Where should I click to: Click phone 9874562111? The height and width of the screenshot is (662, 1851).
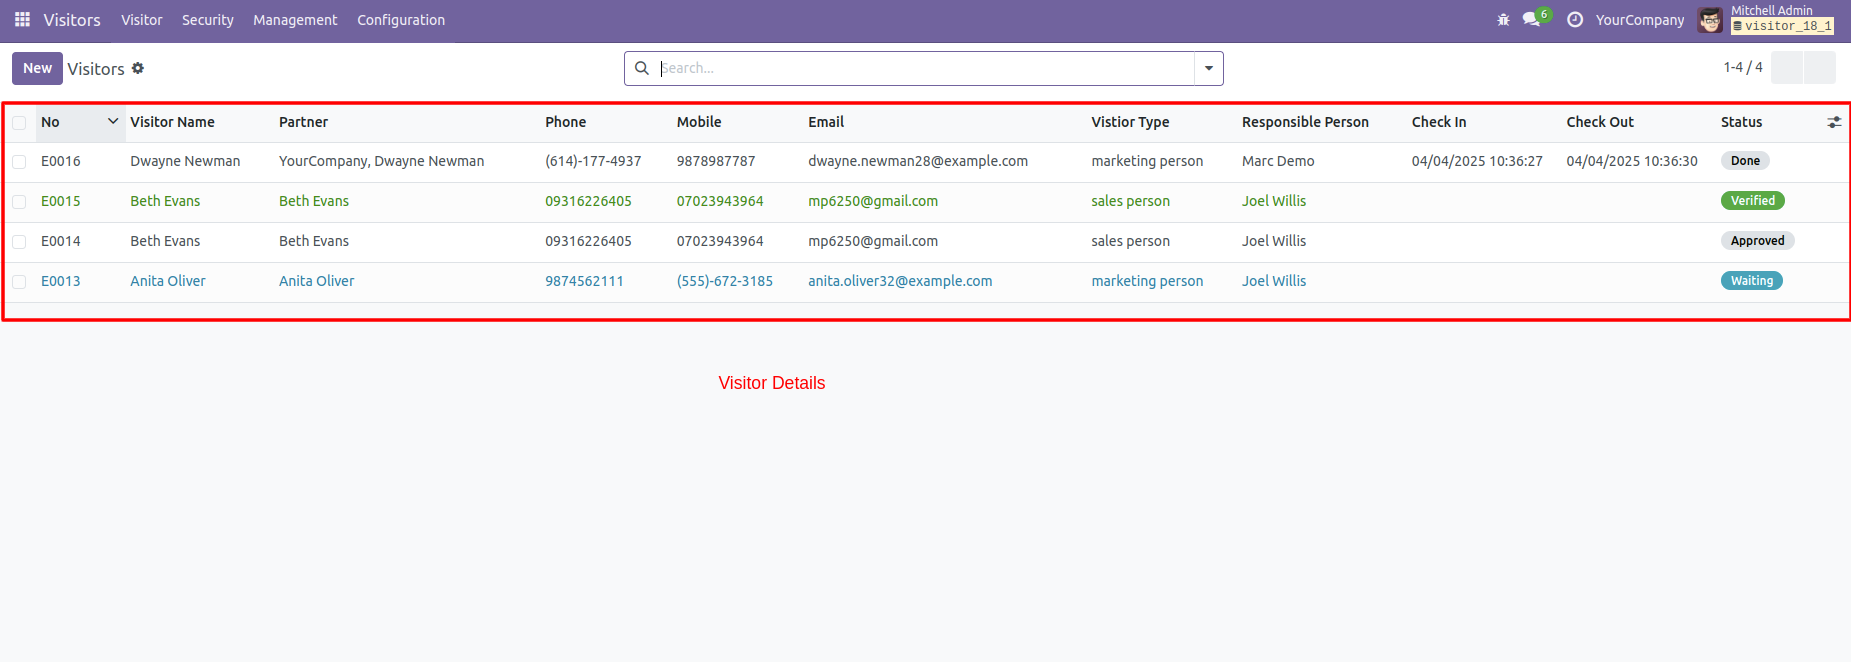click(584, 281)
